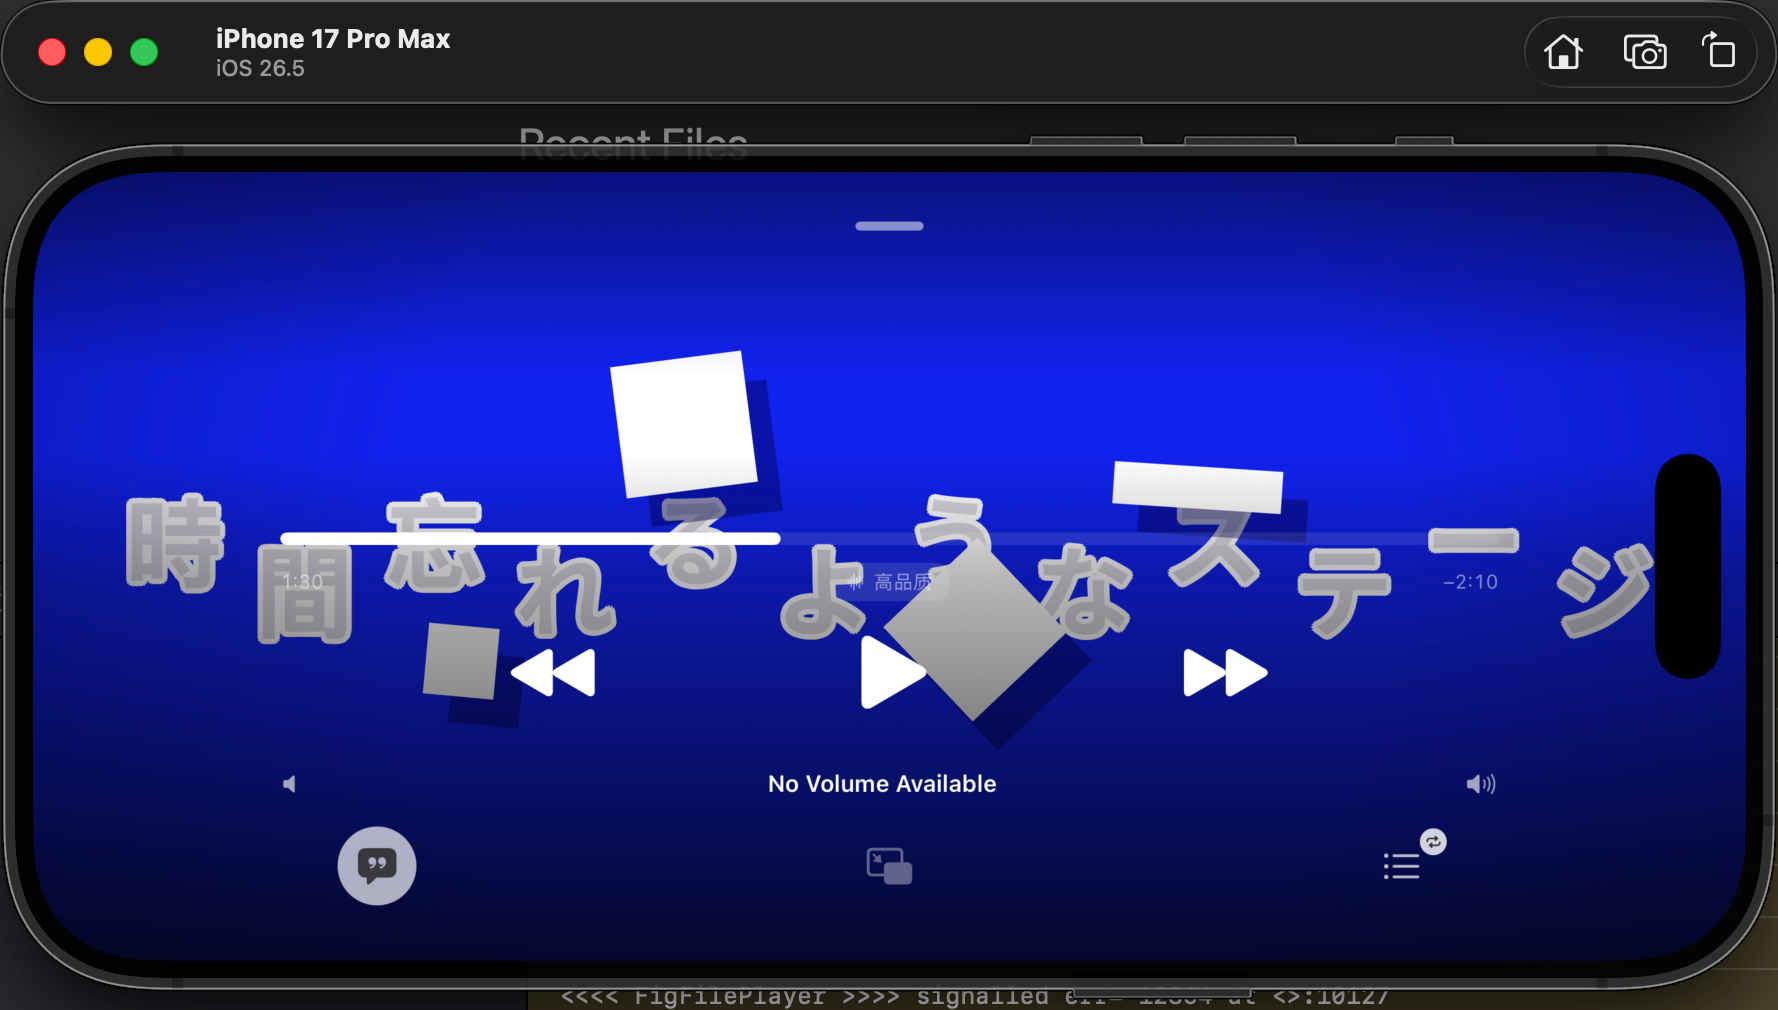Image resolution: width=1778 pixels, height=1010 pixels.
Task: Open the picture-in-picture output icon
Action: pos(889,866)
